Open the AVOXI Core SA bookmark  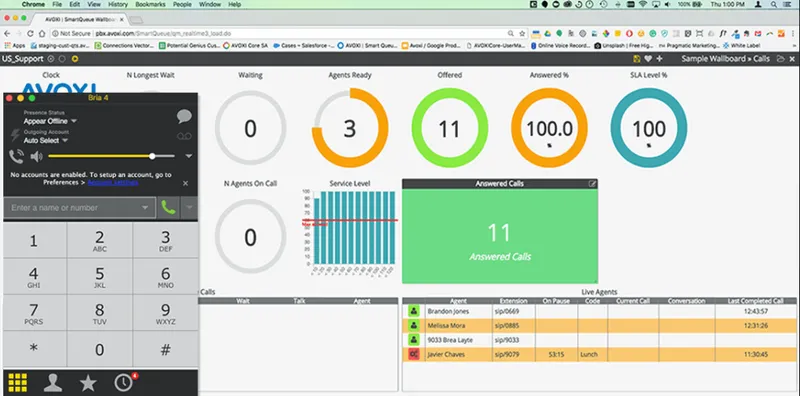[245, 45]
